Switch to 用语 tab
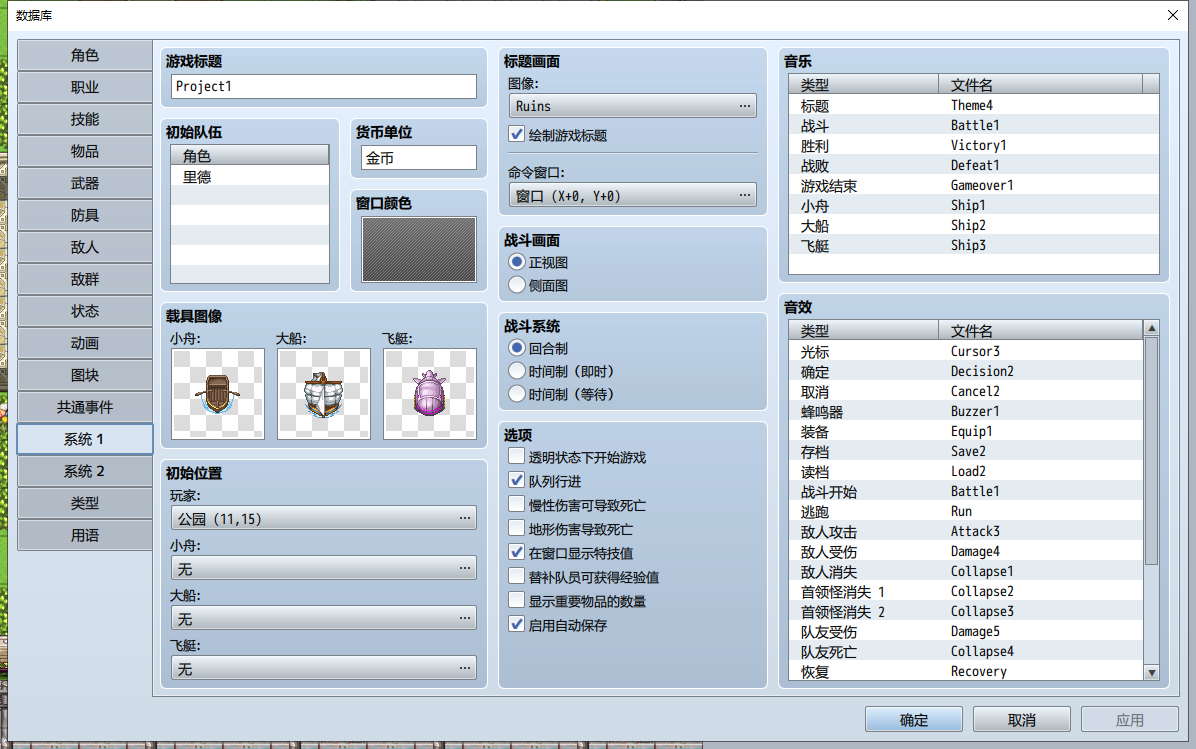The width and height of the screenshot is (1196, 749). 85,535
